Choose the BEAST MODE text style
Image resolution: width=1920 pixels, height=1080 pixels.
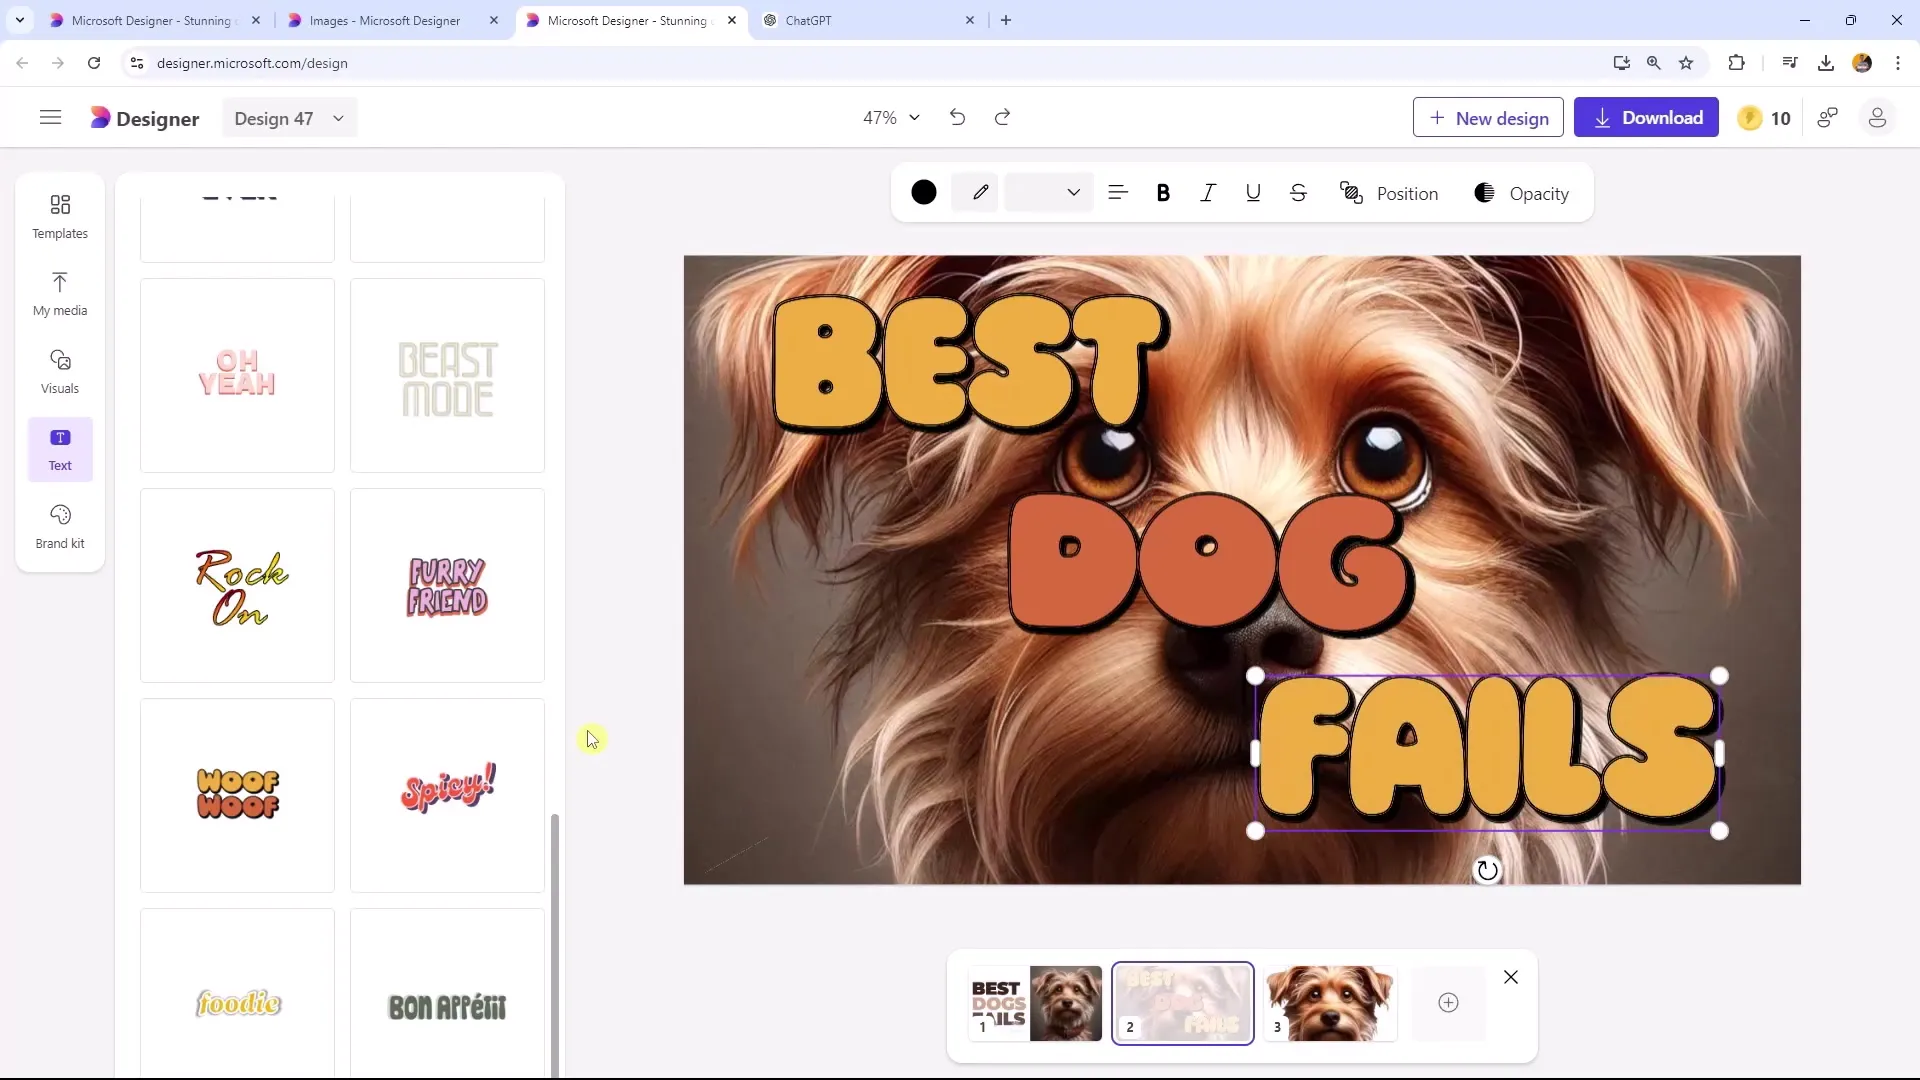[x=447, y=375]
